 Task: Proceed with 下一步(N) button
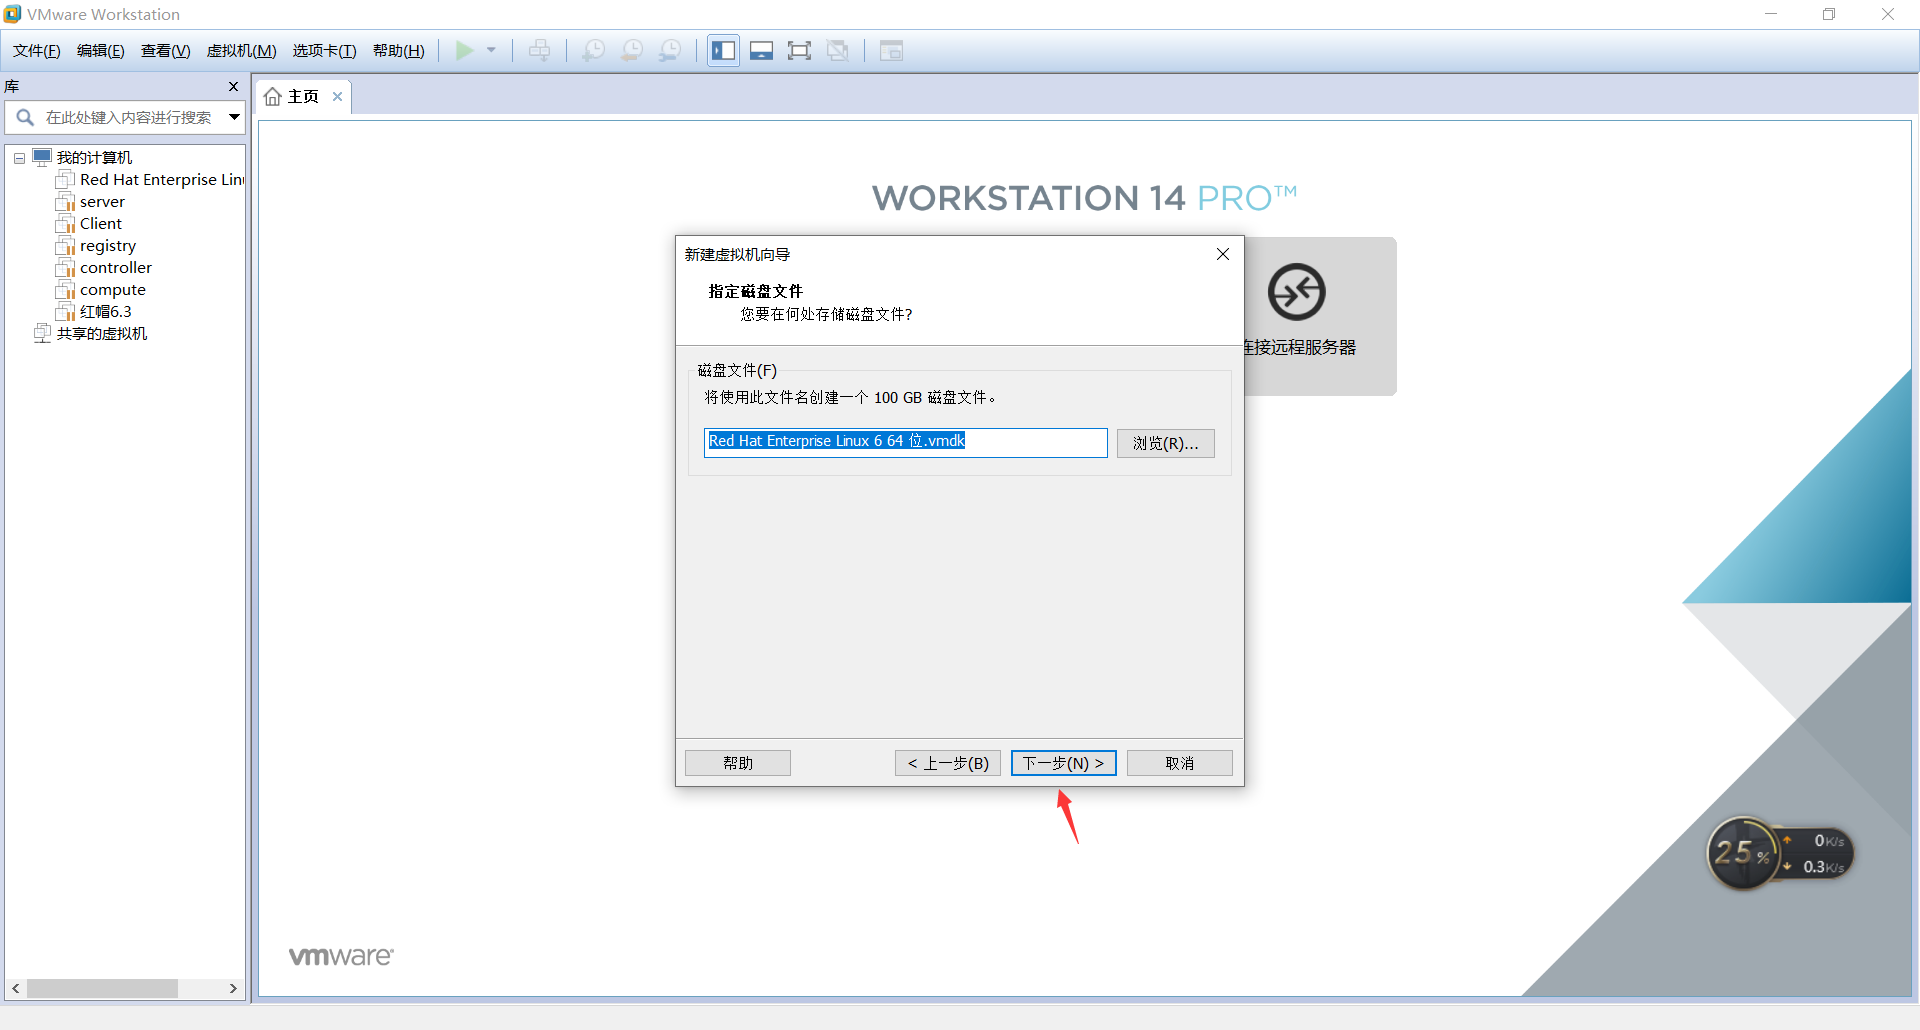pyautogui.click(x=1063, y=763)
